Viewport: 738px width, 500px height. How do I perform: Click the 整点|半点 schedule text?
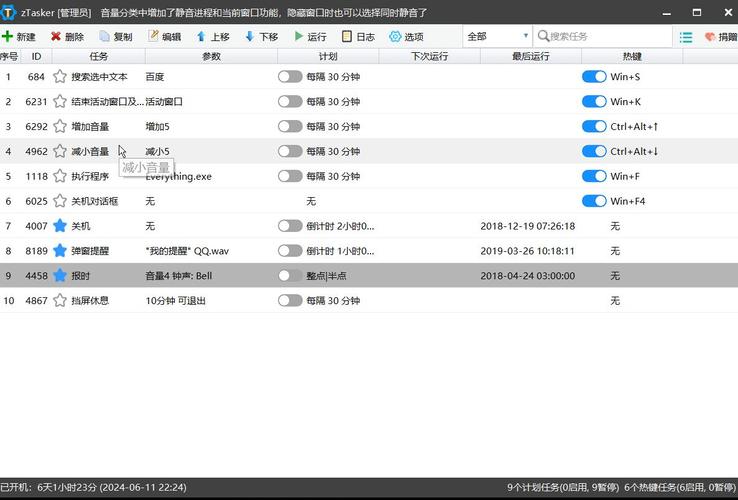point(326,276)
